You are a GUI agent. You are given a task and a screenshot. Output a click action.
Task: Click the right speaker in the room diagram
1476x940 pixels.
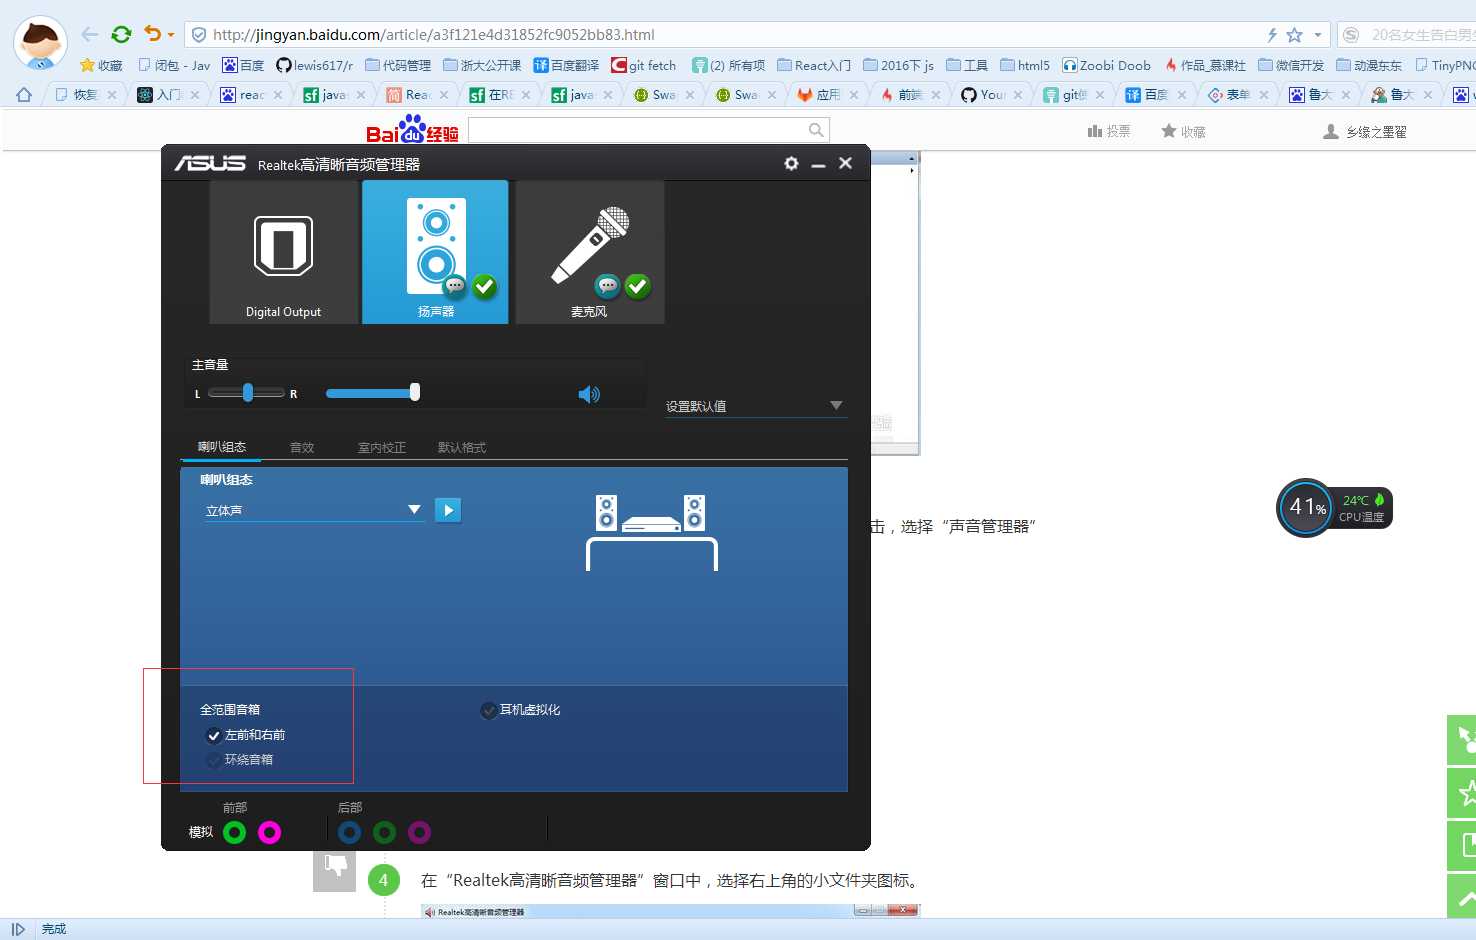tap(695, 513)
